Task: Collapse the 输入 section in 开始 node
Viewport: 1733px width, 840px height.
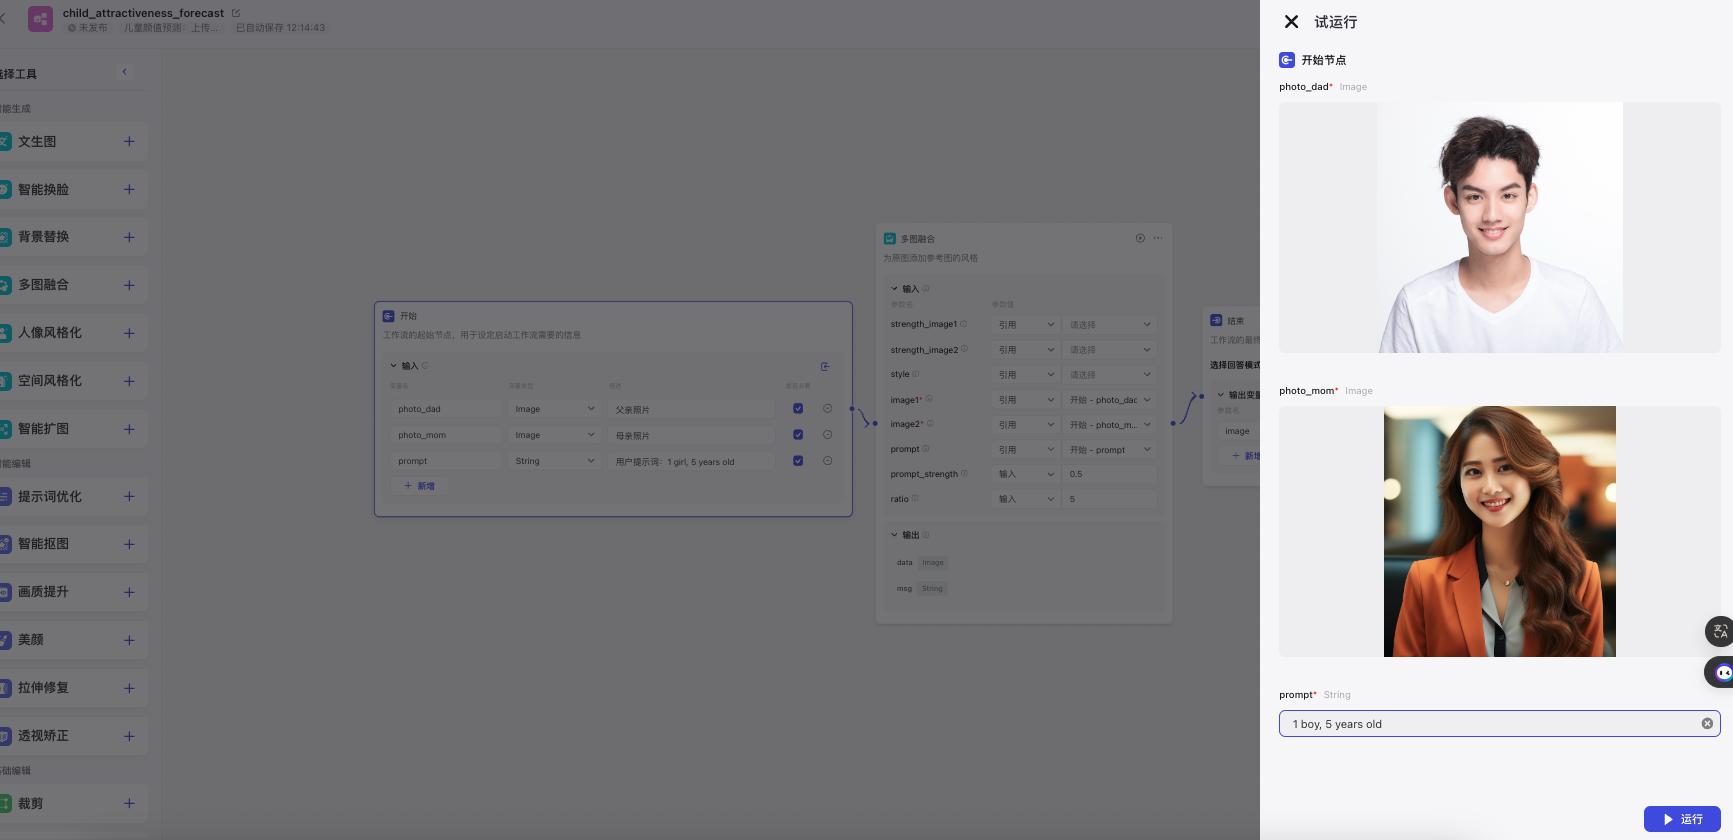Action: click(393, 366)
